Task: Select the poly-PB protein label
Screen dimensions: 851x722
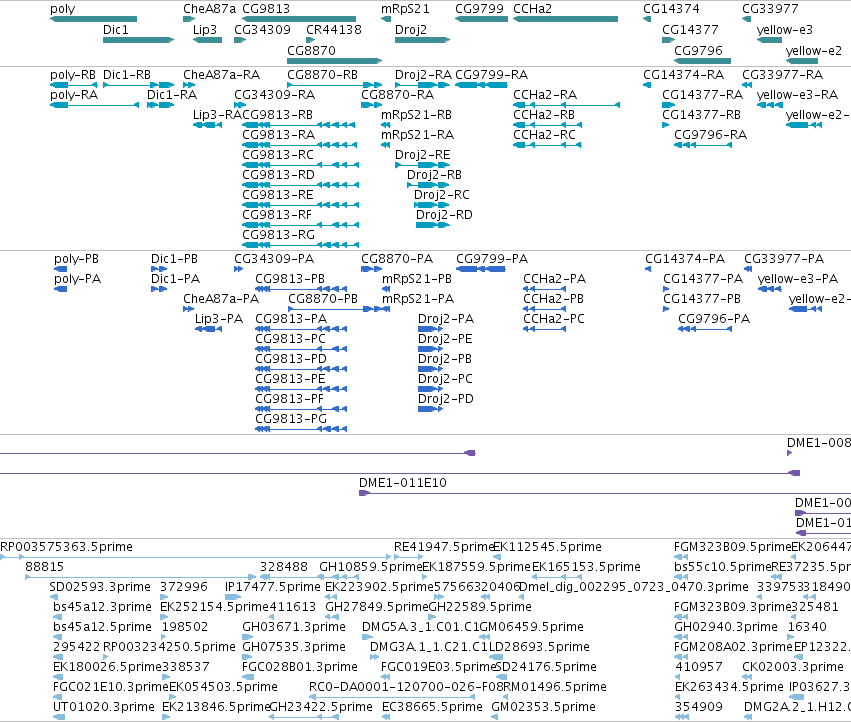Action: point(77,259)
